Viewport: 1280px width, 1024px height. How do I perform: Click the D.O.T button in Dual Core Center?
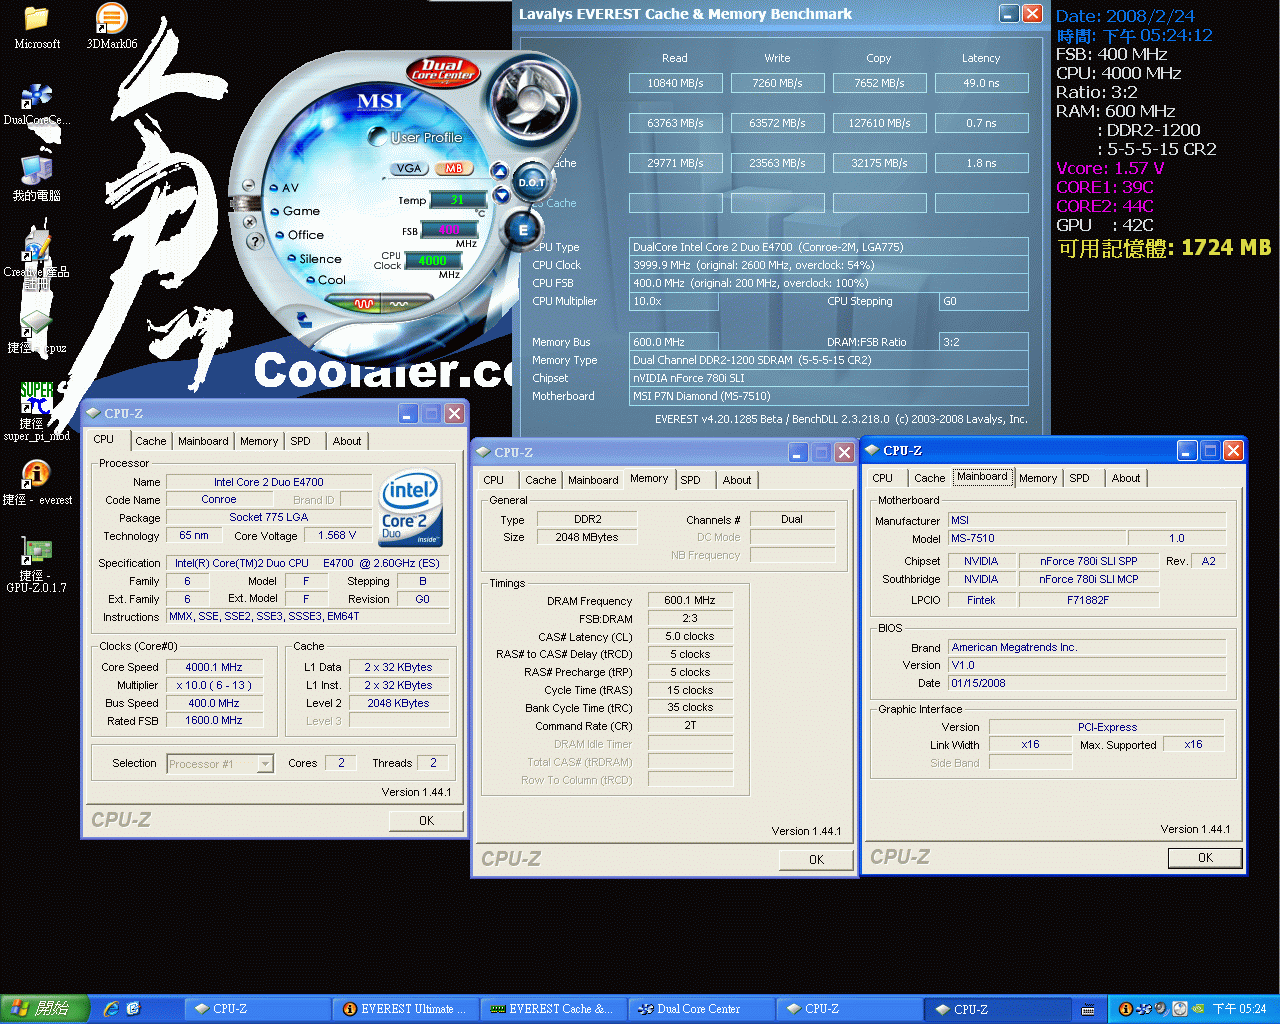[532, 182]
